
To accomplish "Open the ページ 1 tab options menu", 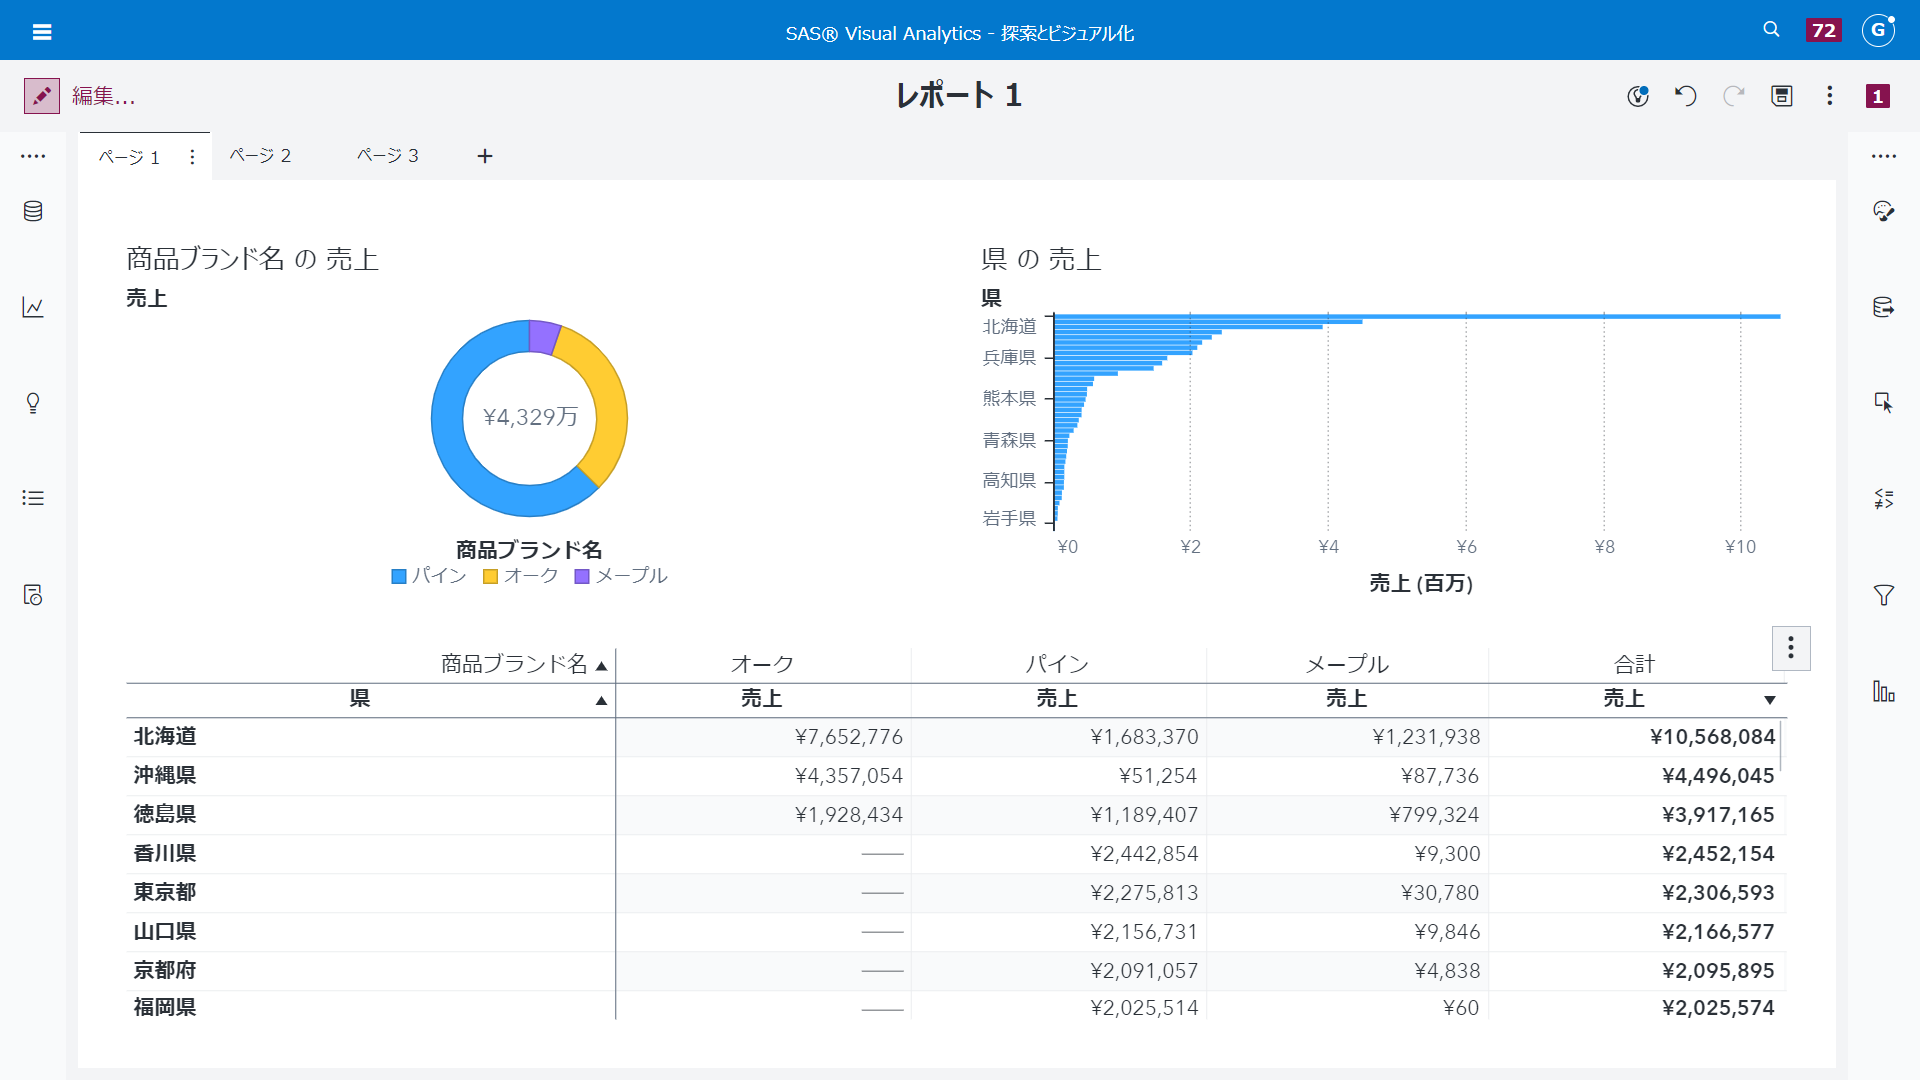I will click(x=192, y=157).
